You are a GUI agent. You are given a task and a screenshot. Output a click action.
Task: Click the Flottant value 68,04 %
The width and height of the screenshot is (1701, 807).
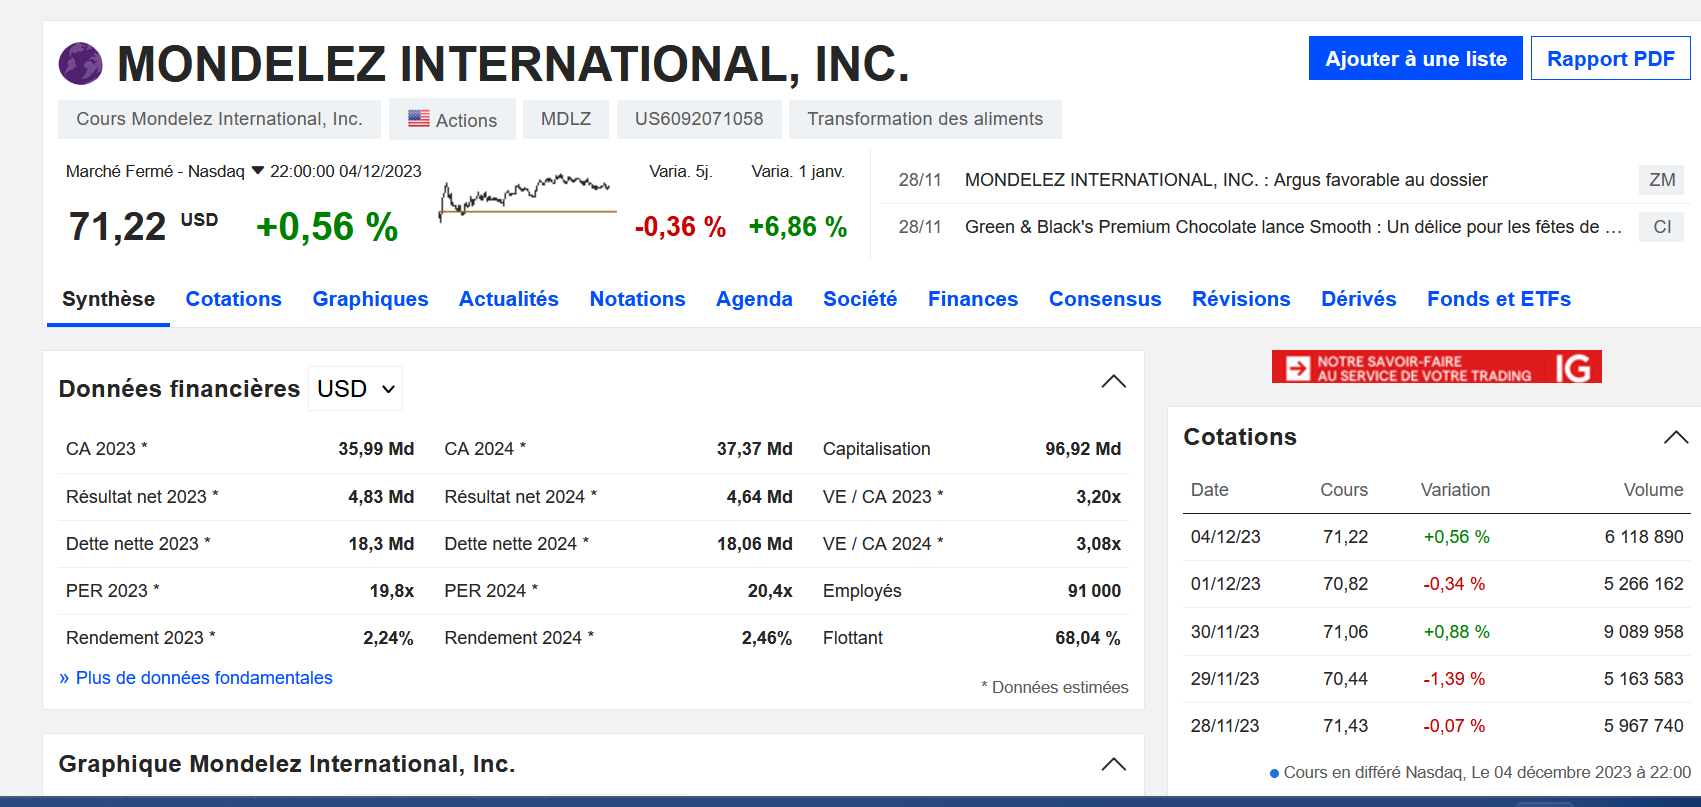pyautogui.click(x=1088, y=638)
